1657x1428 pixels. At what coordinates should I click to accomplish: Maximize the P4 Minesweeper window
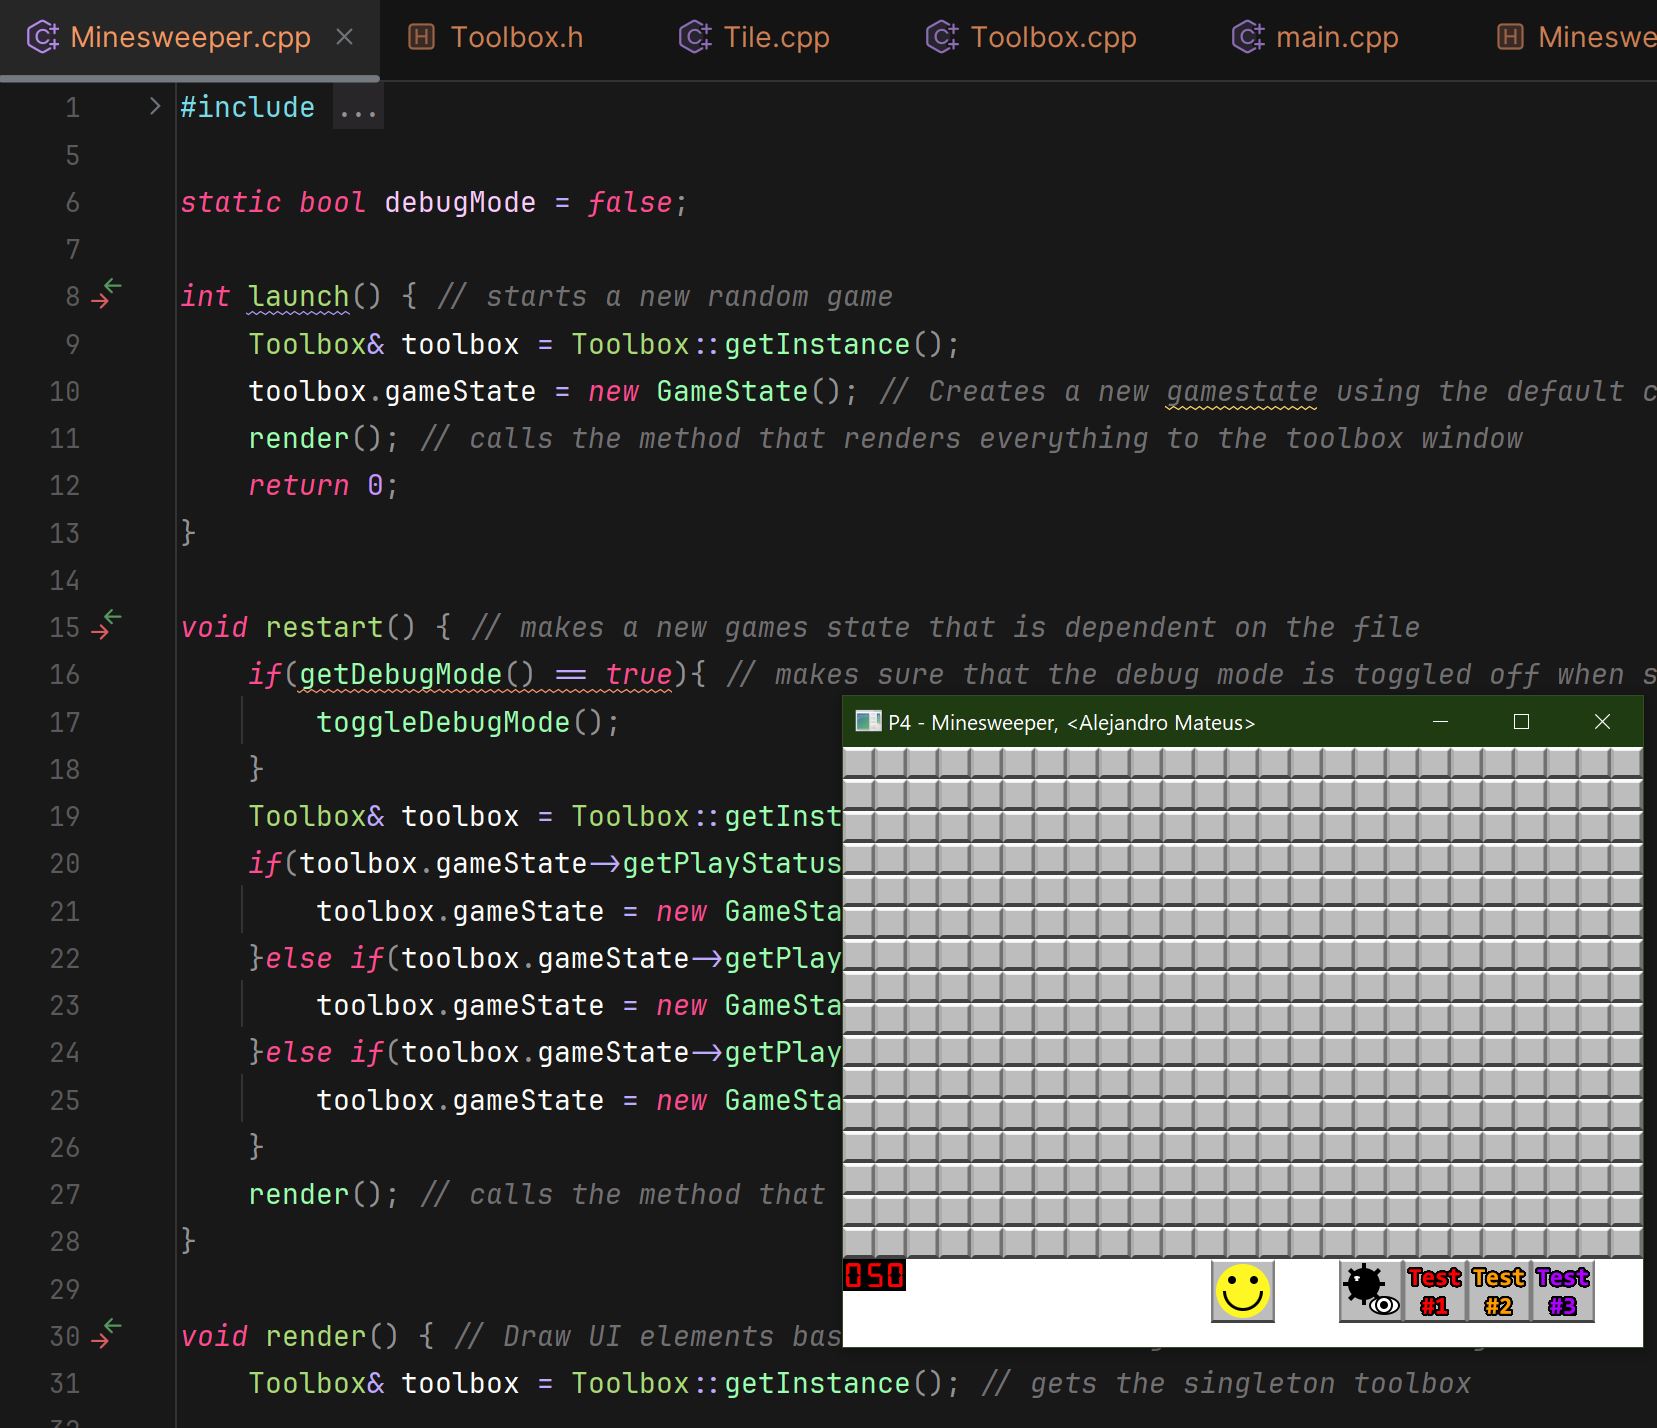pyautogui.click(x=1521, y=722)
